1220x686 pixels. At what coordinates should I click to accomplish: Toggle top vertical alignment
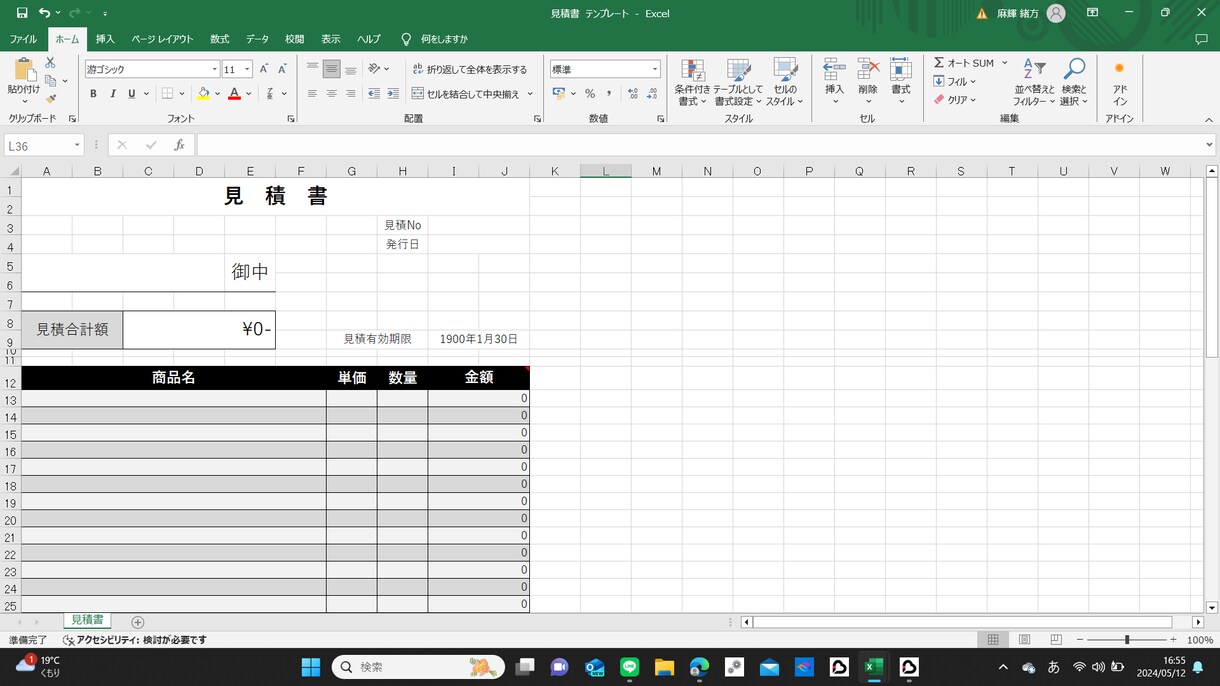(x=312, y=69)
